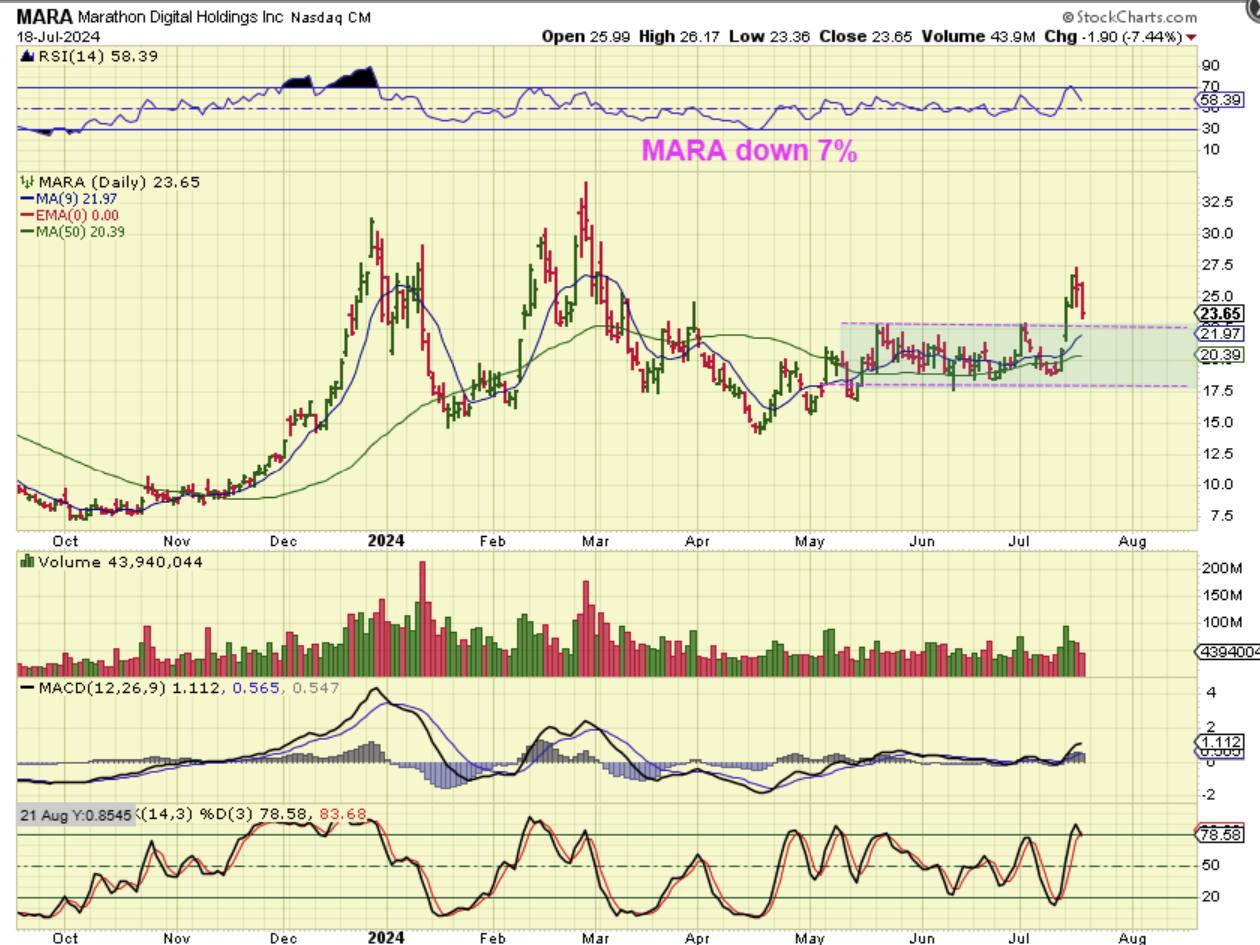
Task: Click the Volume 43,940,044 panel label
Action: (119, 562)
